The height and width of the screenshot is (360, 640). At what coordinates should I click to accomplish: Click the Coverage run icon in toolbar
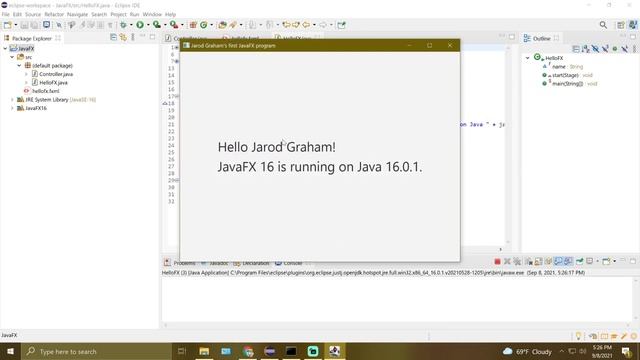(x=157, y=25)
